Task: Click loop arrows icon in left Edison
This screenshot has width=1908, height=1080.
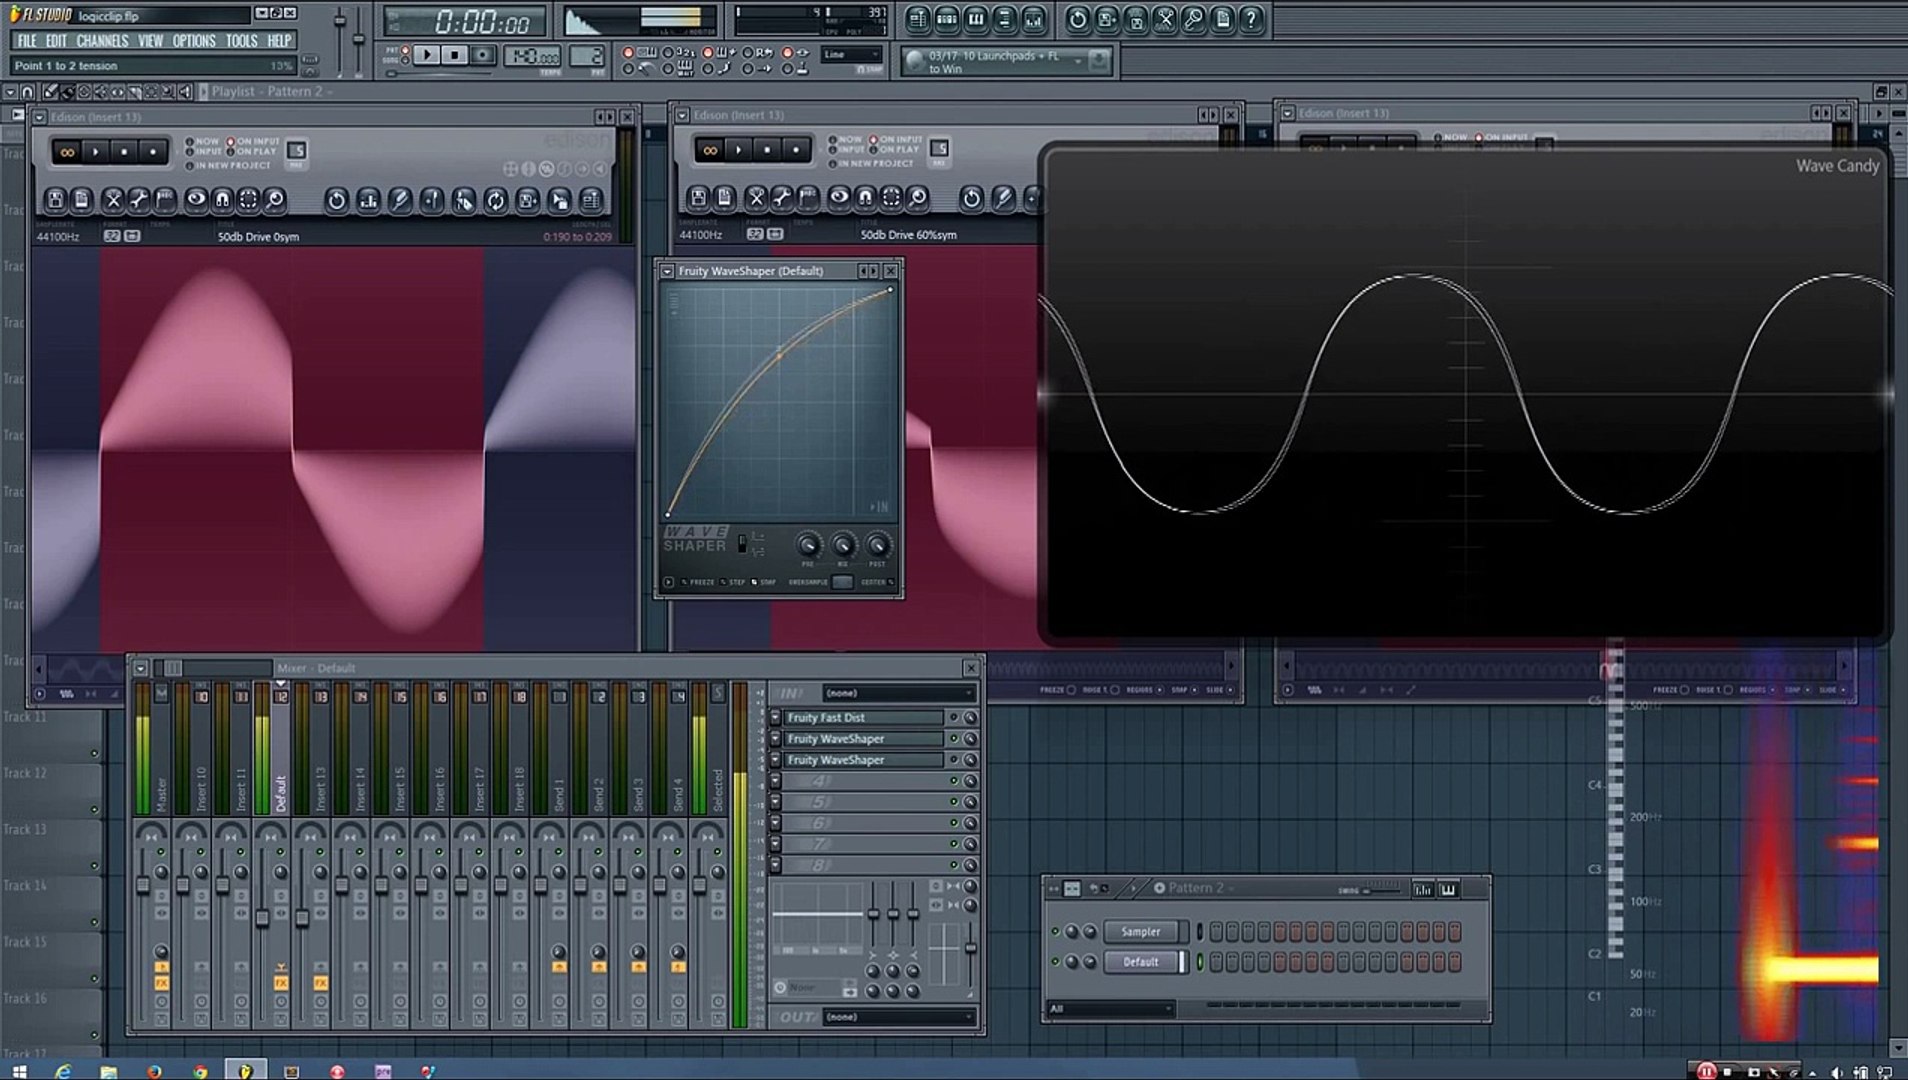Action: 495,200
